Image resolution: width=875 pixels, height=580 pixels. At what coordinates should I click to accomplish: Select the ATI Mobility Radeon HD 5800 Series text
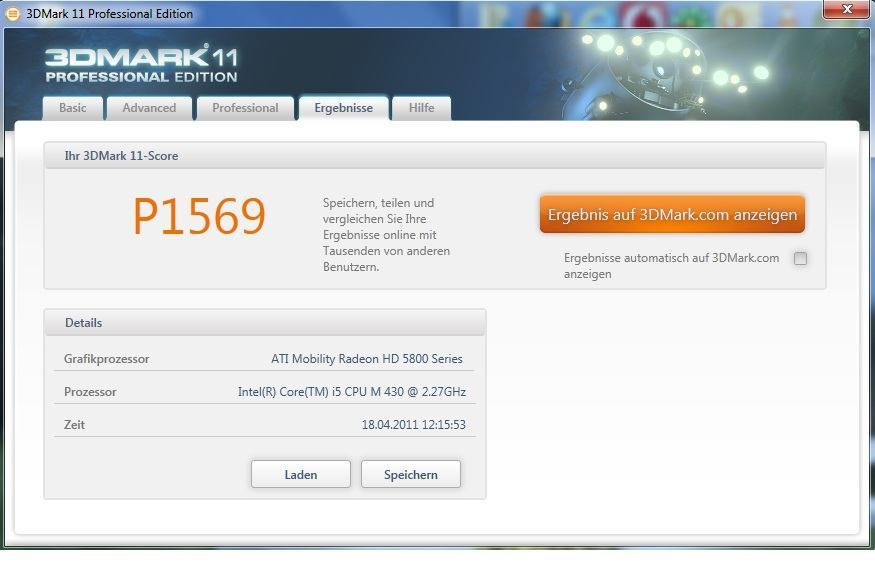click(x=367, y=359)
